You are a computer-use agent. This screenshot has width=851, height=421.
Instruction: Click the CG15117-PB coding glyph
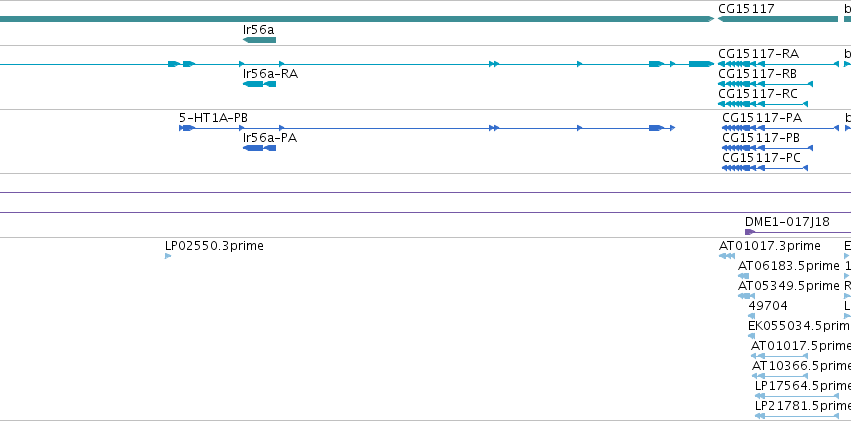[x=767, y=148]
